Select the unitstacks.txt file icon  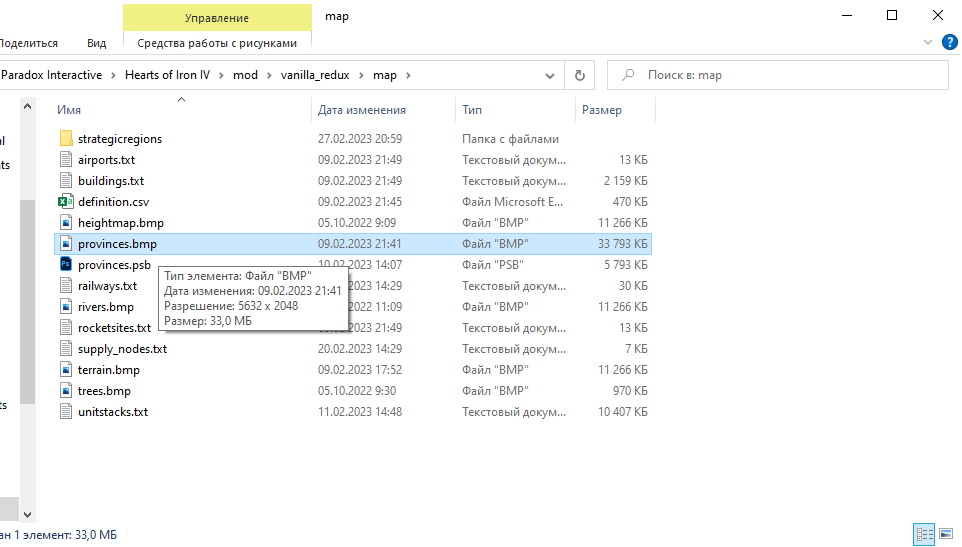point(66,411)
